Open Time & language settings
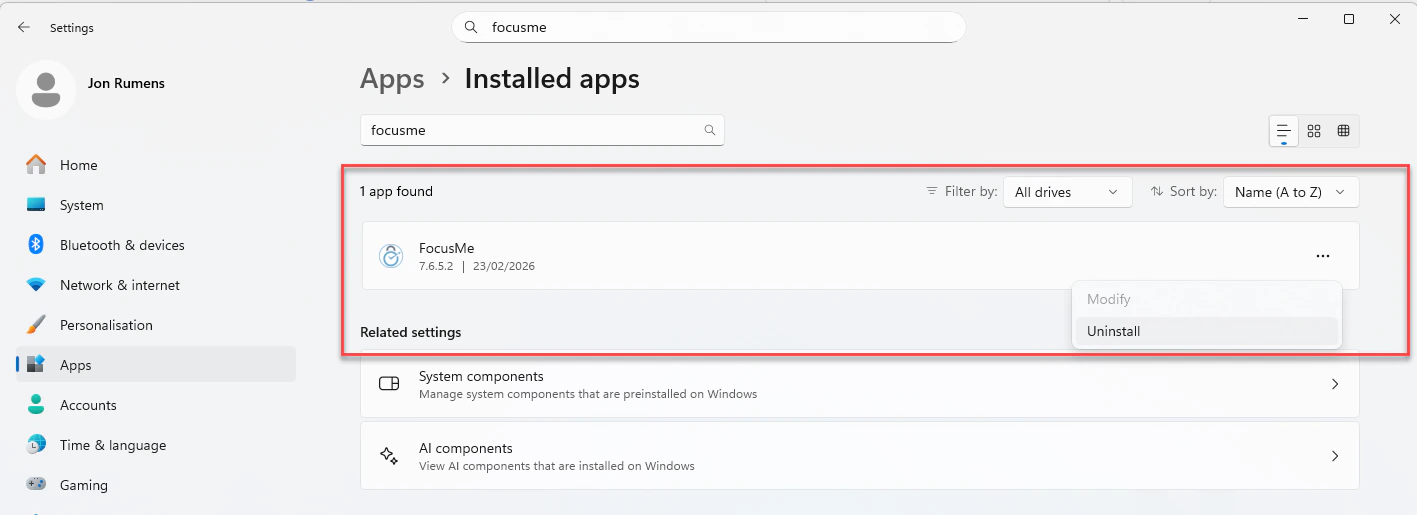 (x=156, y=445)
